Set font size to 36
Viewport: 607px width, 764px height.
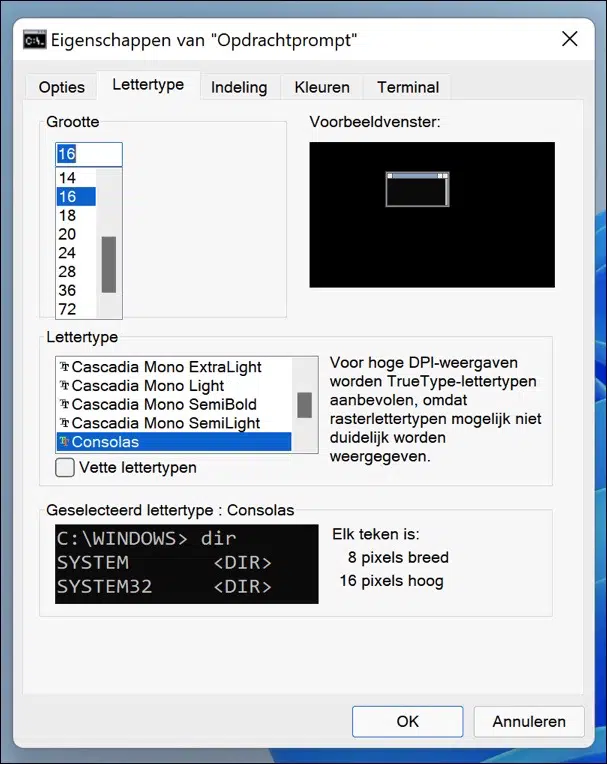click(76, 290)
